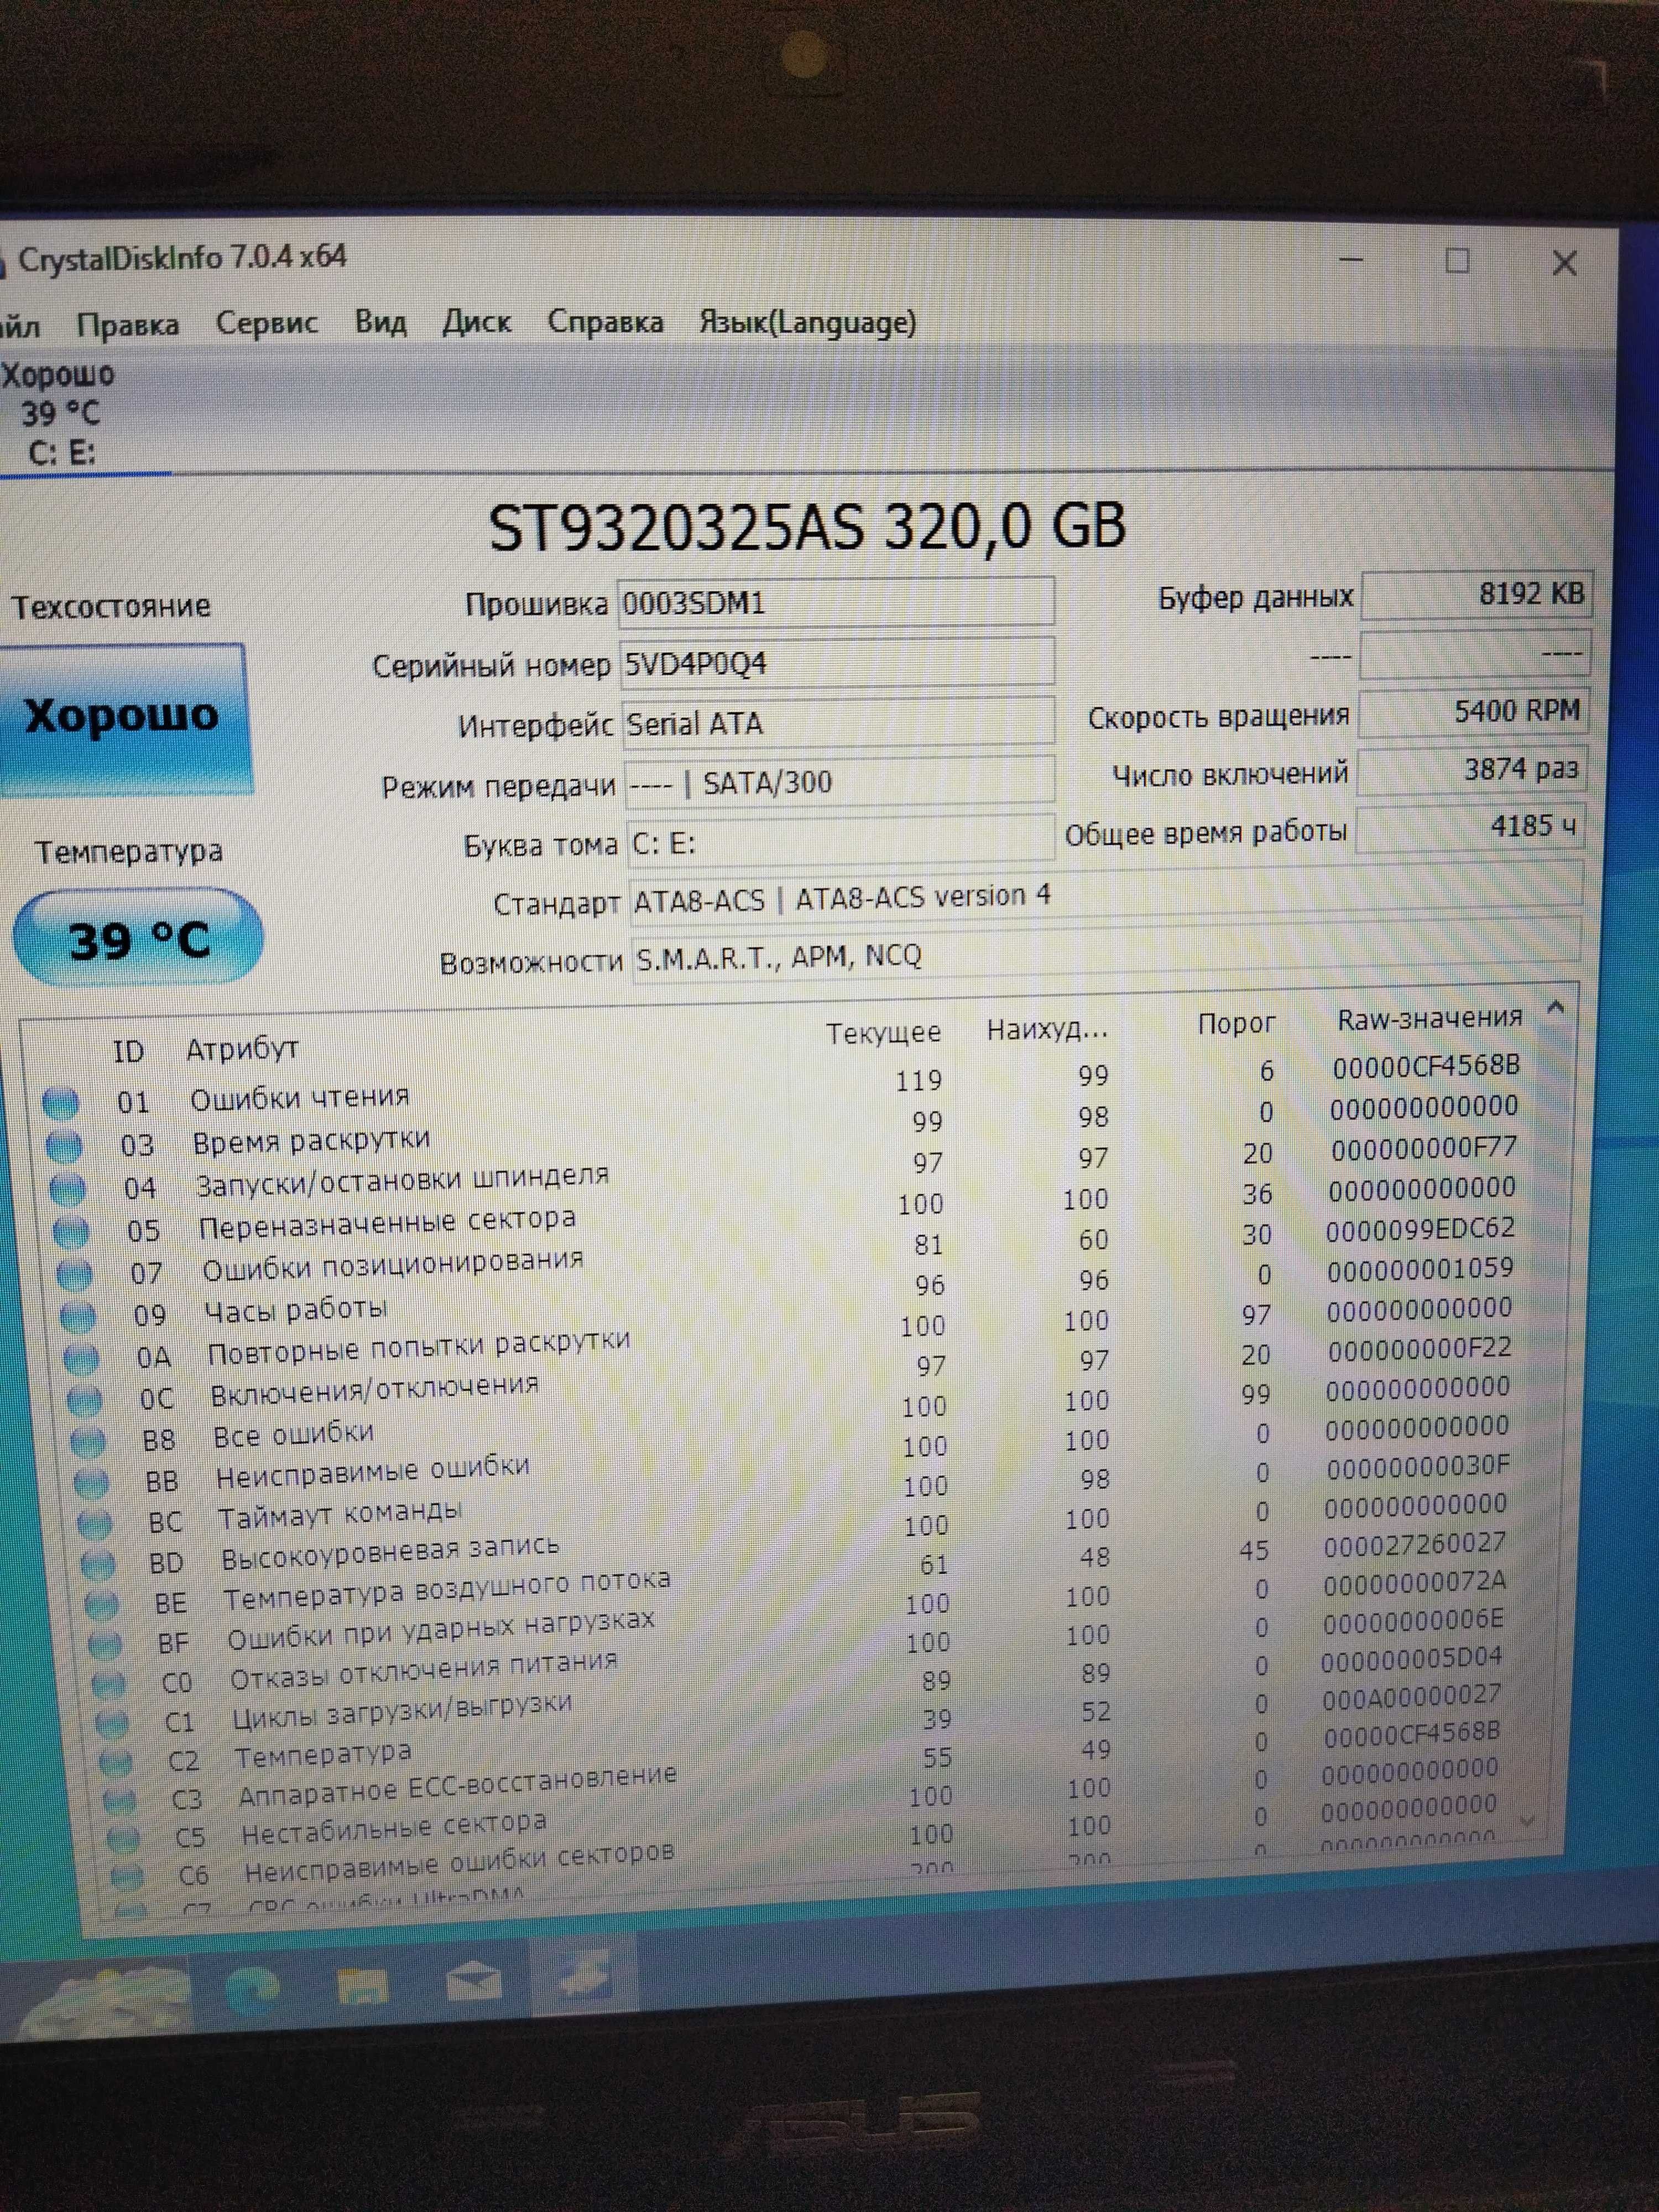1659x2212 pixels.
Task: Click status circle beside Отказы отключения питания
Action: point(109,1684)
